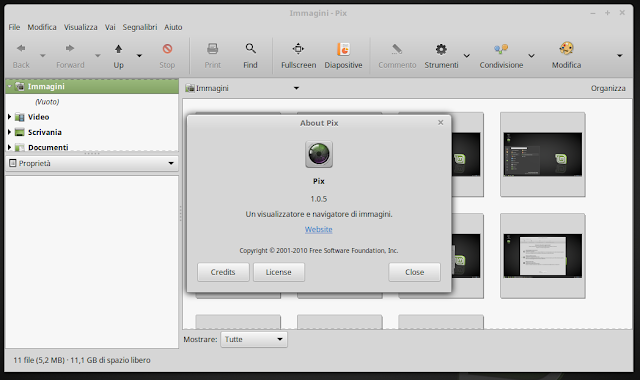The width and height of the screenshot is (640, 380).
Task: Click the Scrivania desktop icon in sidebar
Action: point(20,132)
